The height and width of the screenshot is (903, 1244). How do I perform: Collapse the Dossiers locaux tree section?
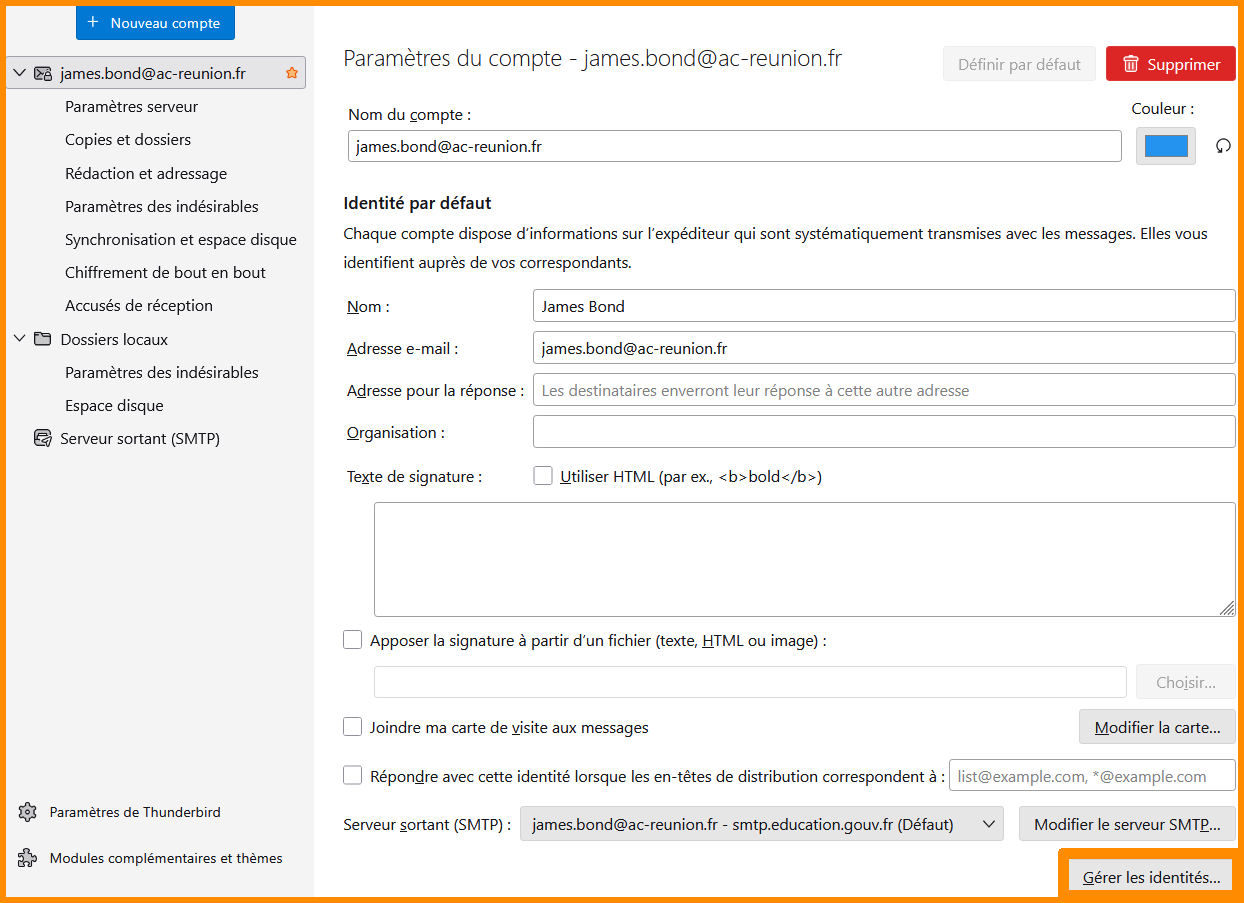pos(19,339)
